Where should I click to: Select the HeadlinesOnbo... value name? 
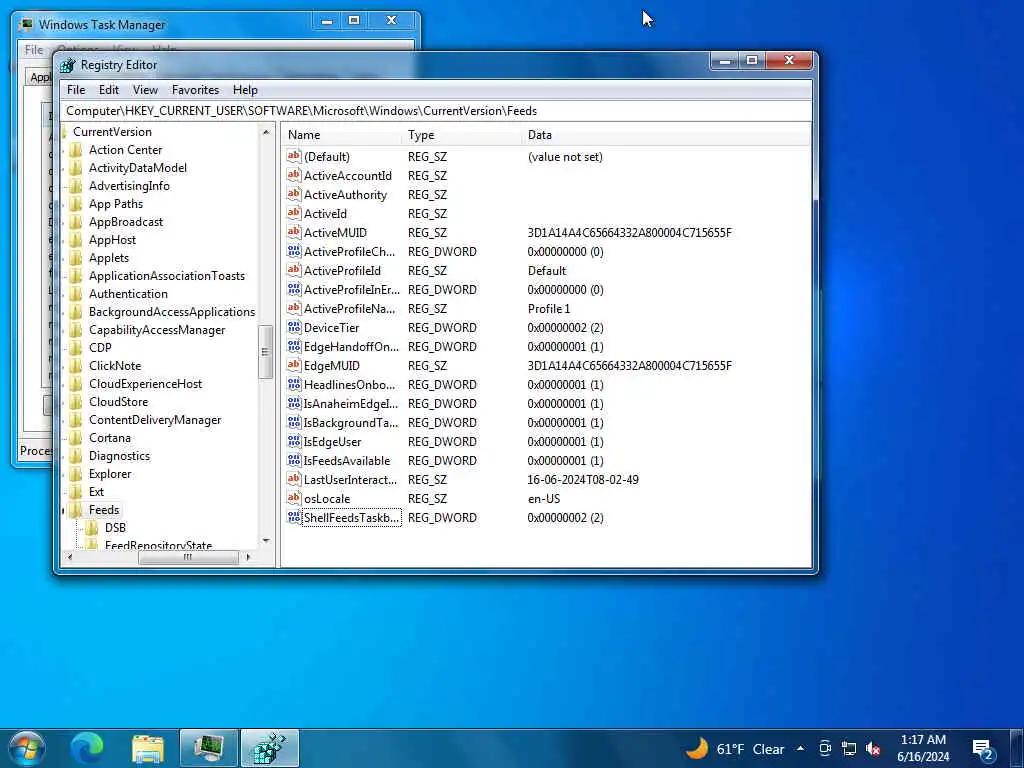(x=349, y=385)
